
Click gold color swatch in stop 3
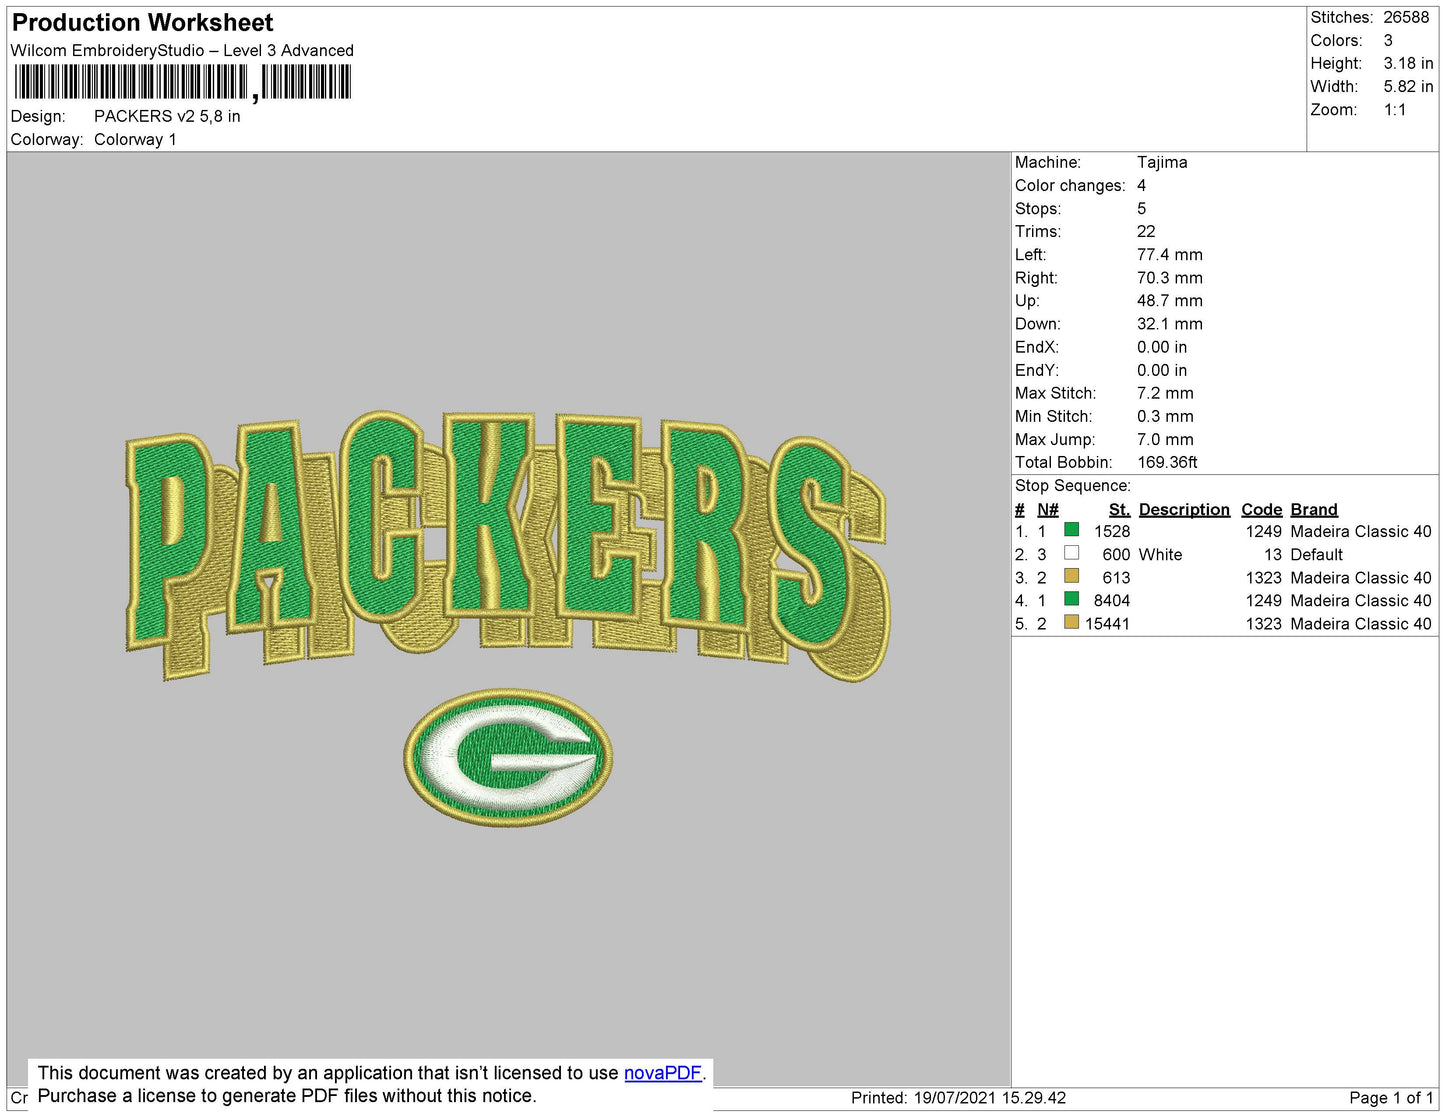tap(1072, 576)
